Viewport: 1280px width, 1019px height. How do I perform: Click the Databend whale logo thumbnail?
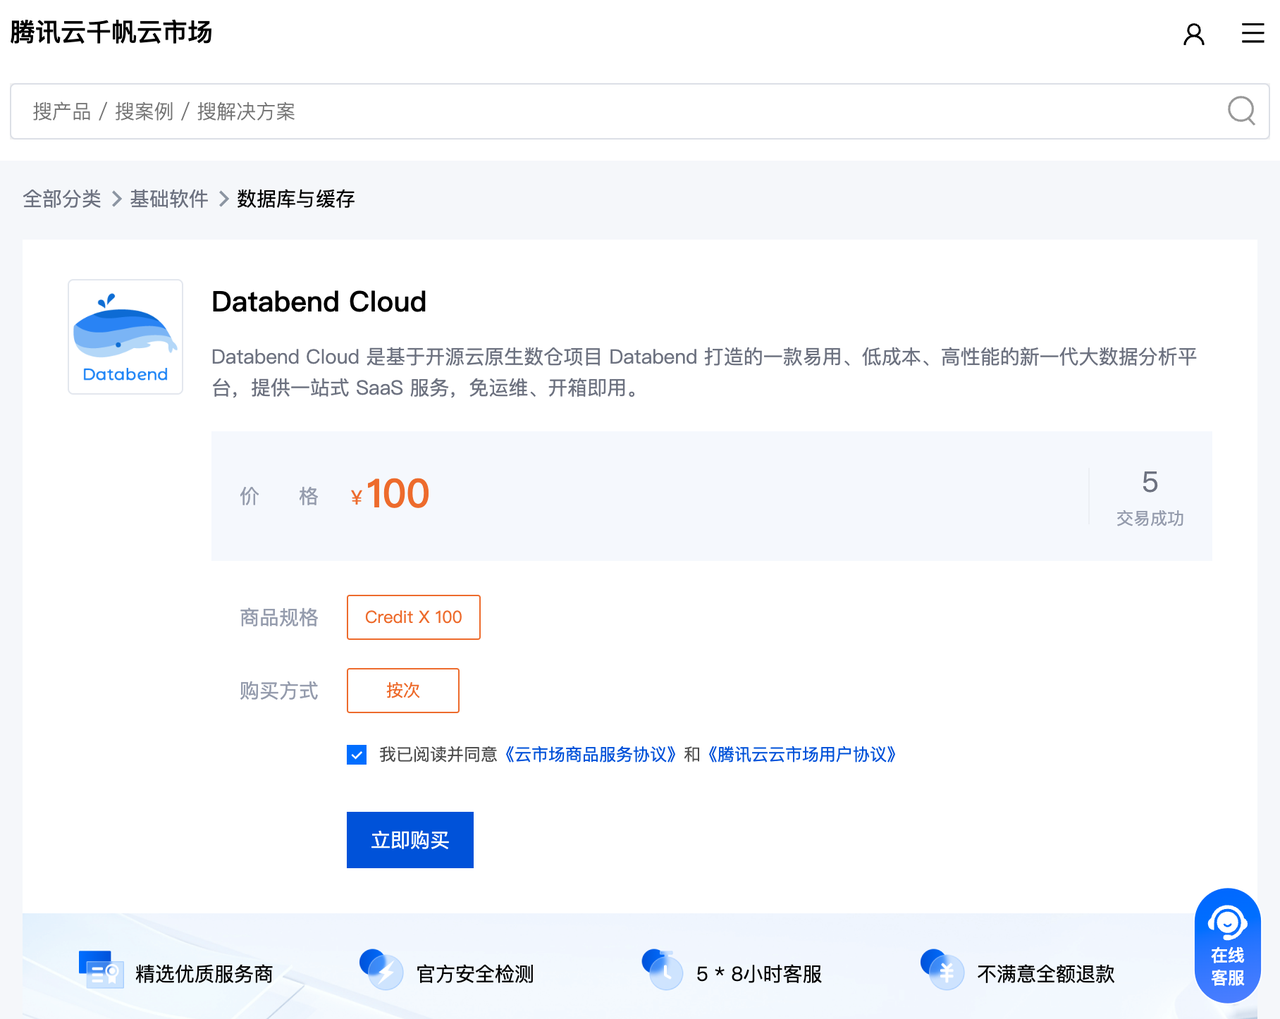125,336
